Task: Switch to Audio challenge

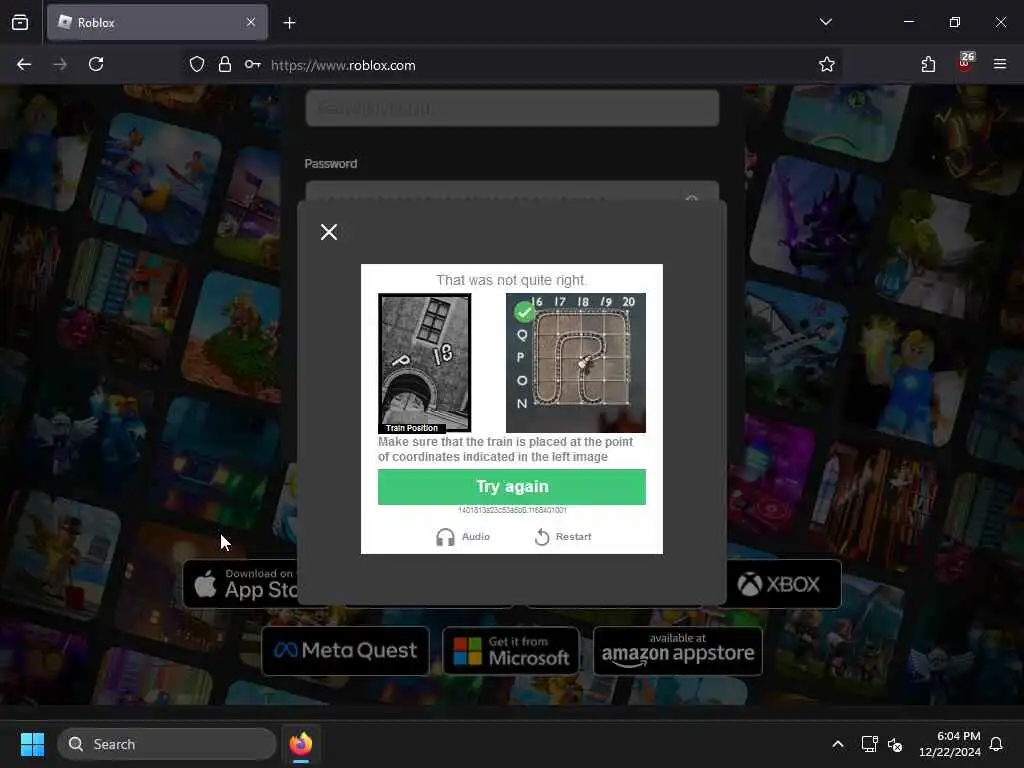Action: click(x=462, y=537)
